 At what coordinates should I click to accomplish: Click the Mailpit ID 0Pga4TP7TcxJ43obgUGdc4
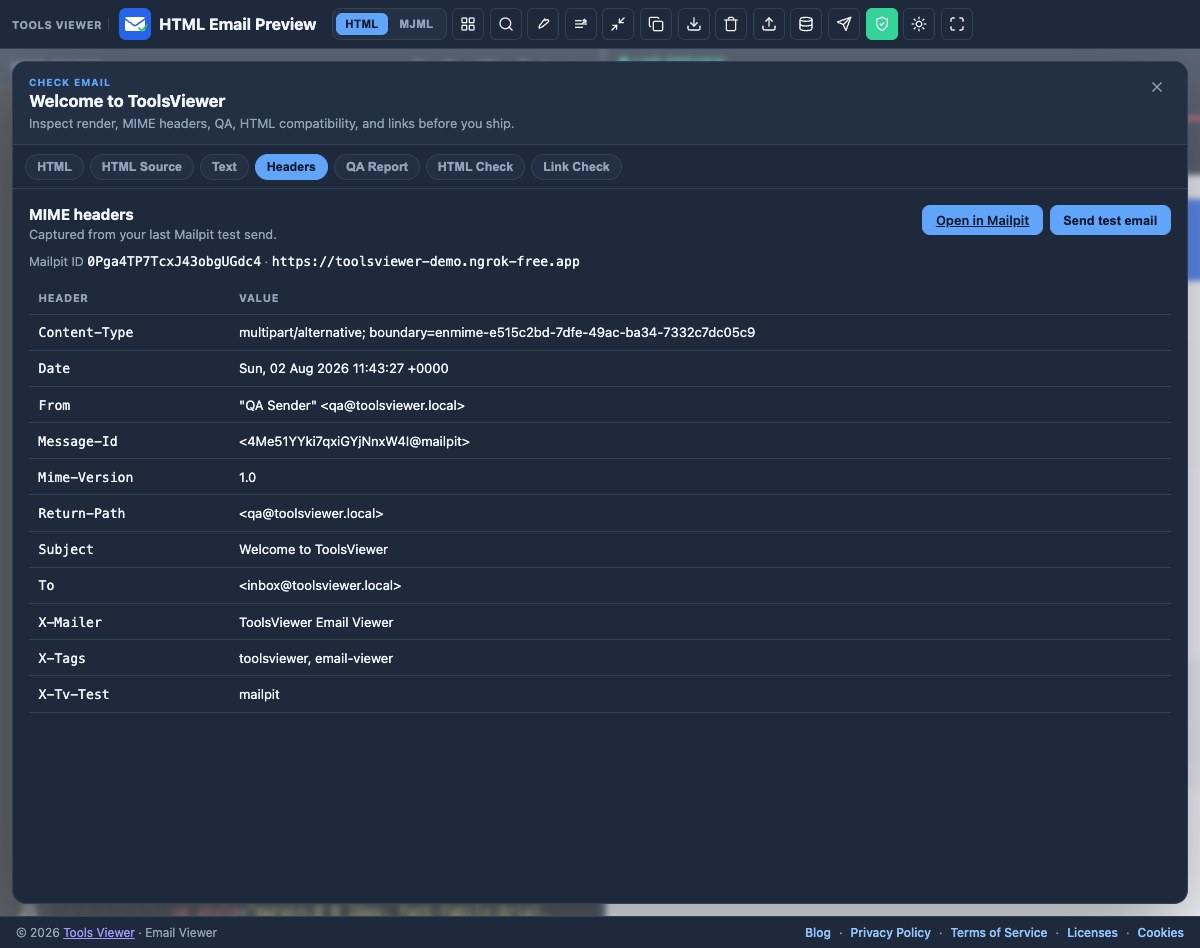point(174,261)
